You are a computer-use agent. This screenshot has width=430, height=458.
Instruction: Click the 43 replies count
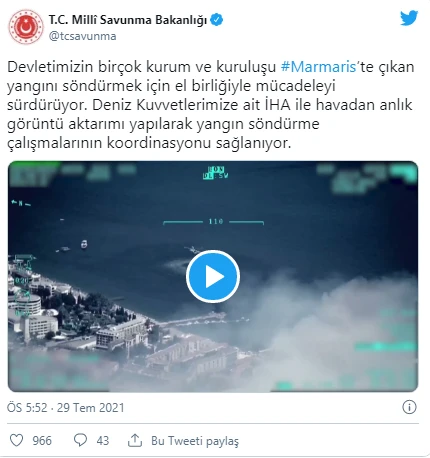pyautogui.click(x=103, y=441)
